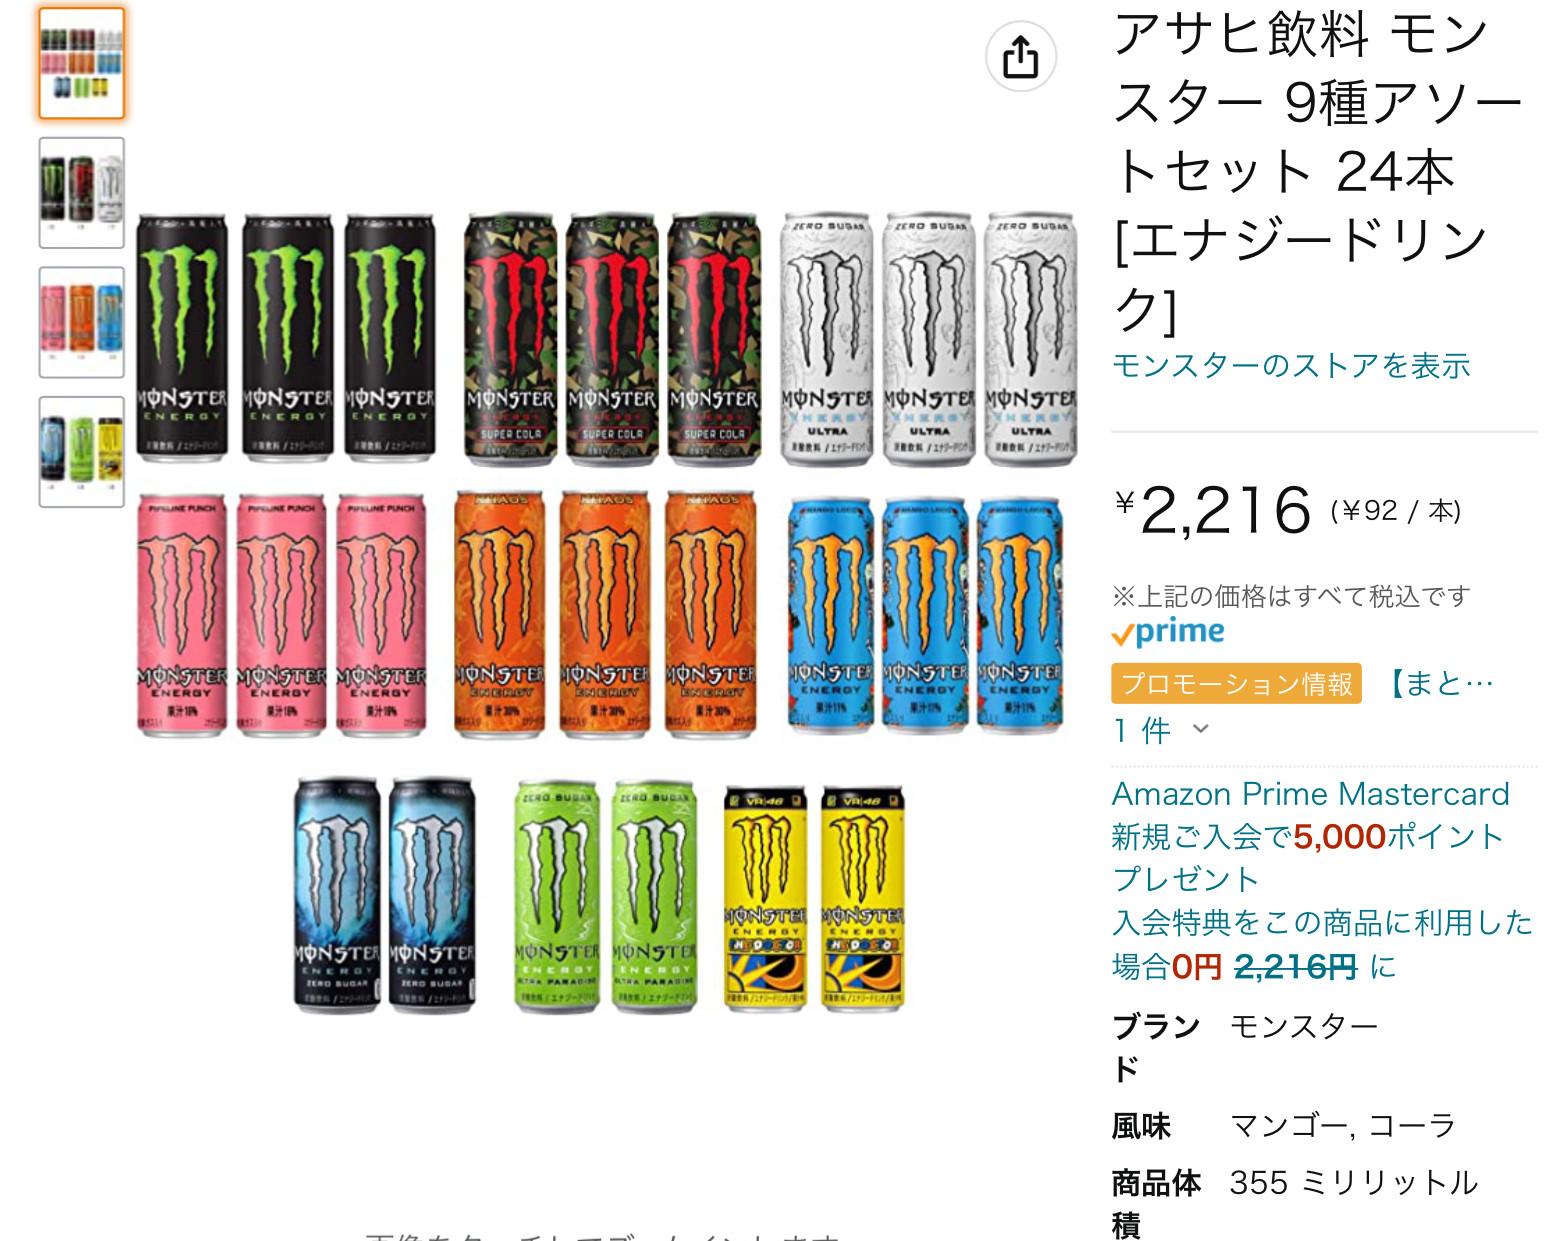Click the 5,000ポイント プレゼント text
1556x1241 pixels.
1309,858
